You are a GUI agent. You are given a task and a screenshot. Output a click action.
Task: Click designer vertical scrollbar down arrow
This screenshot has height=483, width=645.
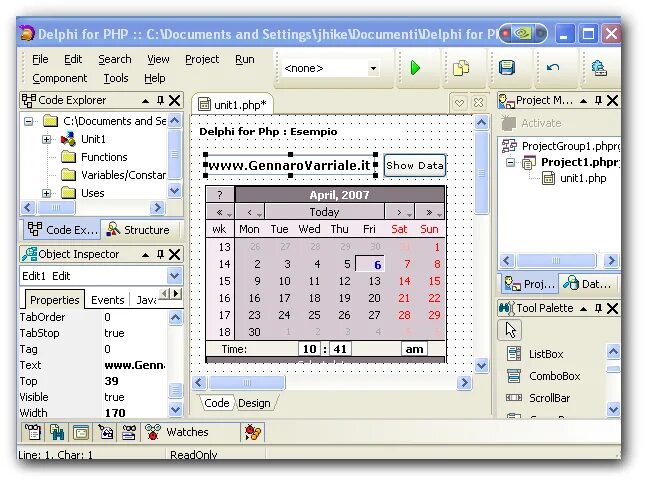tap(481, 365)
